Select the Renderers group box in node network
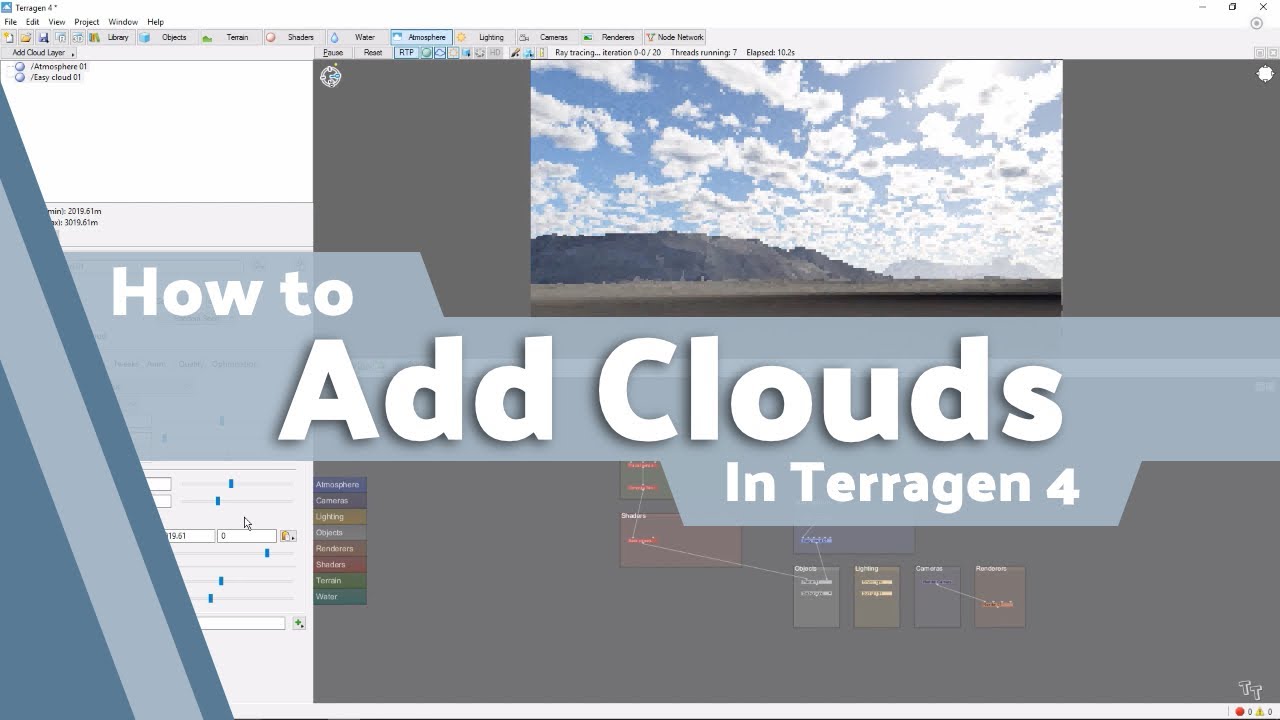 click(1000, 596)
